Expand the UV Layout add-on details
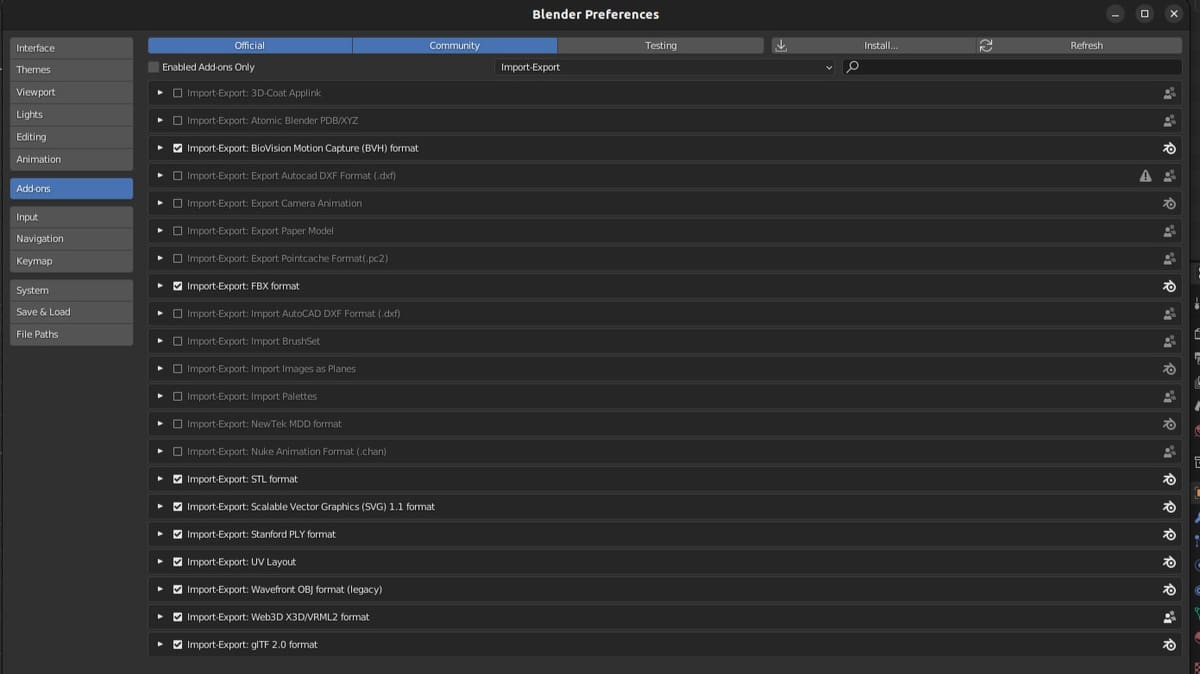The height and width of the screenshot is (674, 1200). click(x=160, y=562)
